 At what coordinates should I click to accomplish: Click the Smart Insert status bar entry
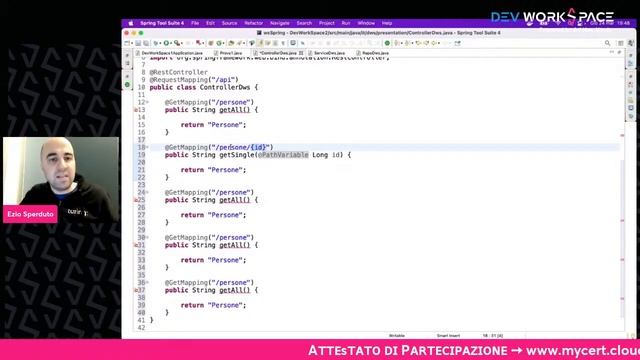coord(448,336)
